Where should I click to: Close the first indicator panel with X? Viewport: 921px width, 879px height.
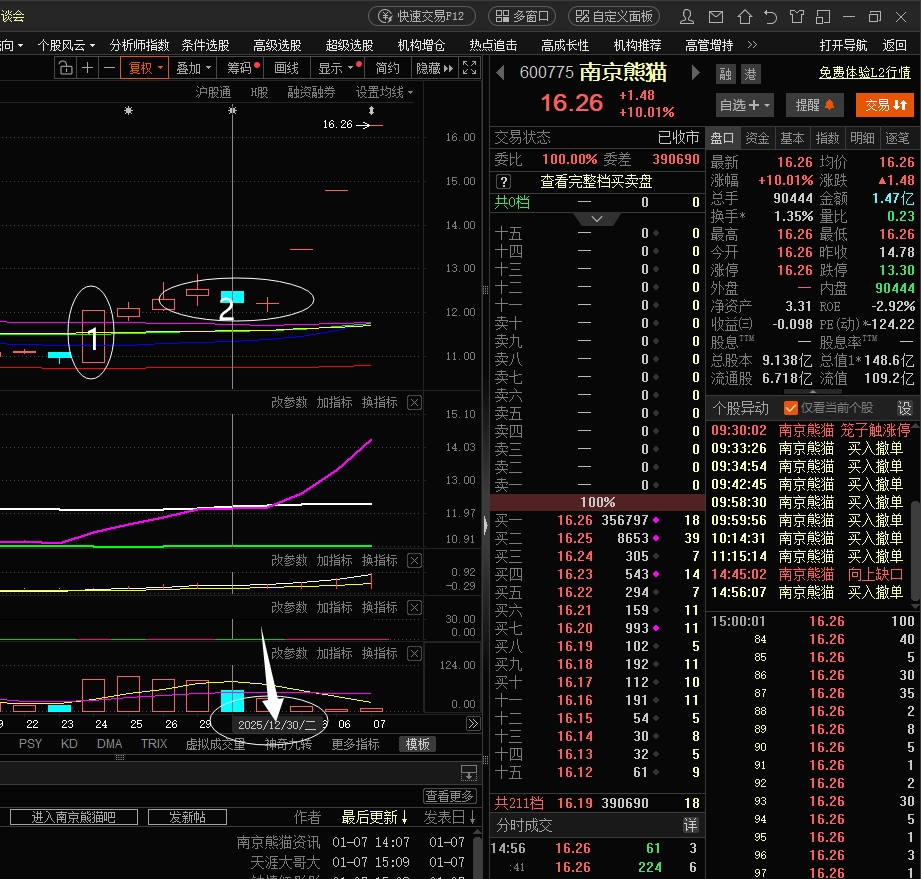415,403
